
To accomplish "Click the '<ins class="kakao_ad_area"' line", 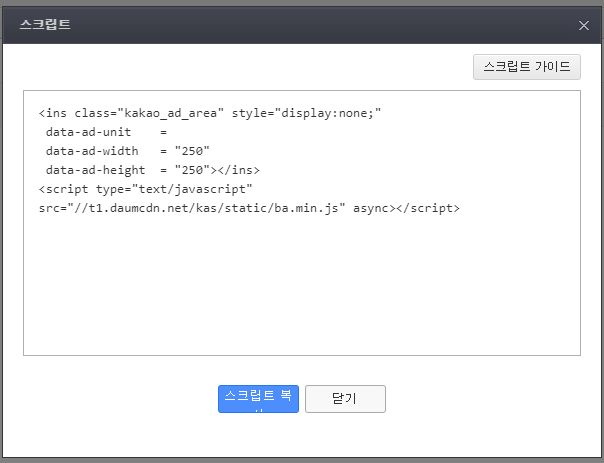I will point(210,113).
